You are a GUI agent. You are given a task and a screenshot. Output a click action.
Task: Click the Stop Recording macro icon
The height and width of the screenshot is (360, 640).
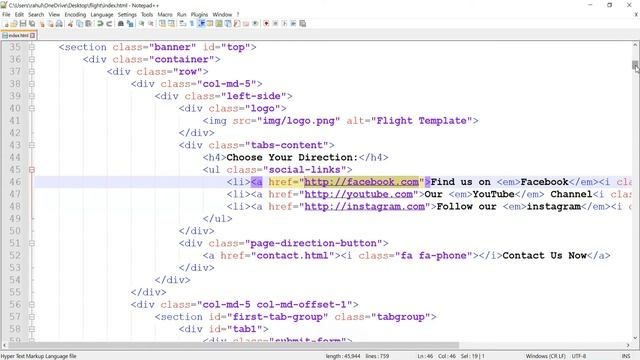pos(275,24)
